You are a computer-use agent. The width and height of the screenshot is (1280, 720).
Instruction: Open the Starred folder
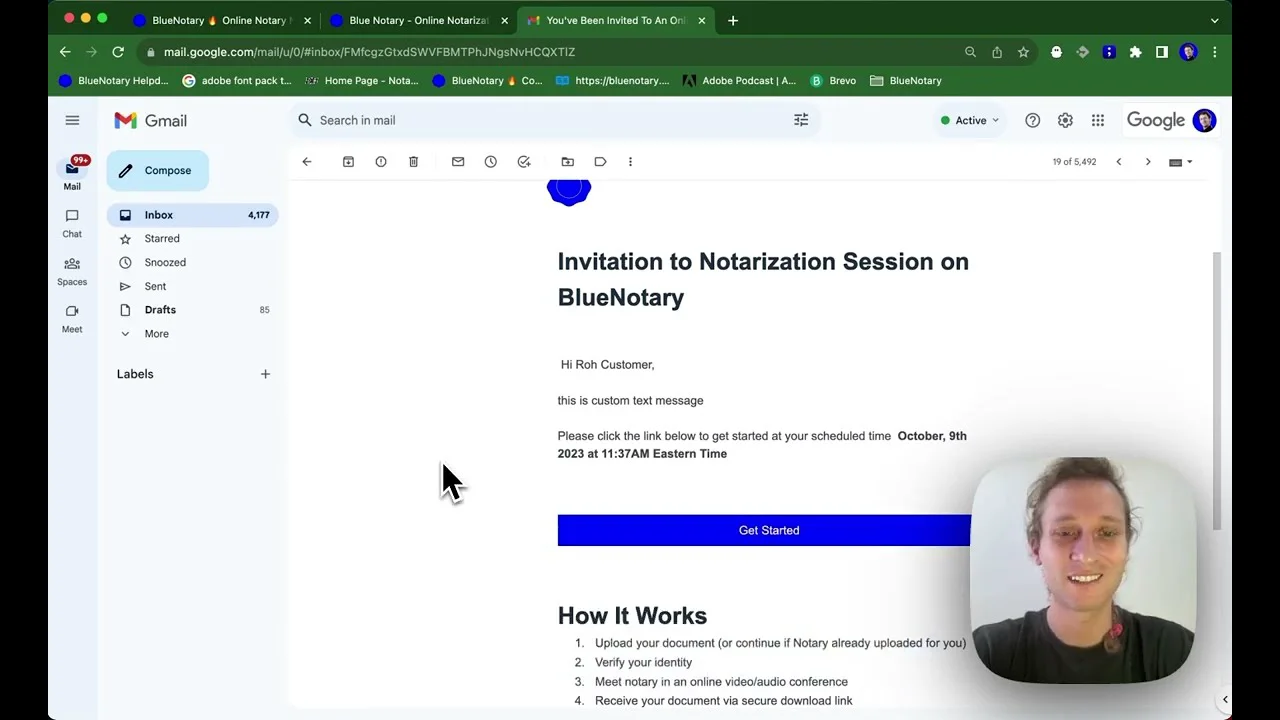(162, 239)
